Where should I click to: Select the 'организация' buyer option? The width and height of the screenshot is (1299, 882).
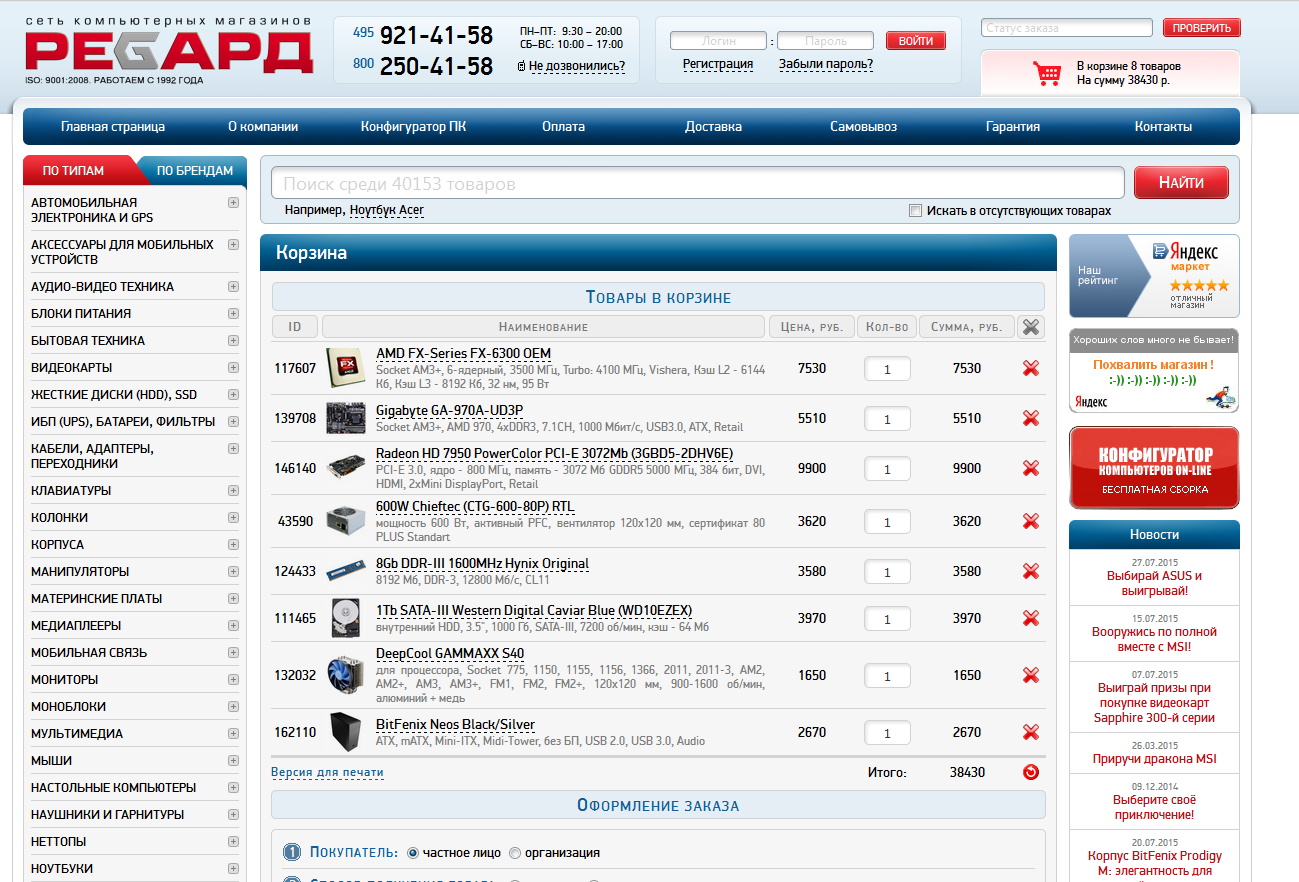[515, 853]
